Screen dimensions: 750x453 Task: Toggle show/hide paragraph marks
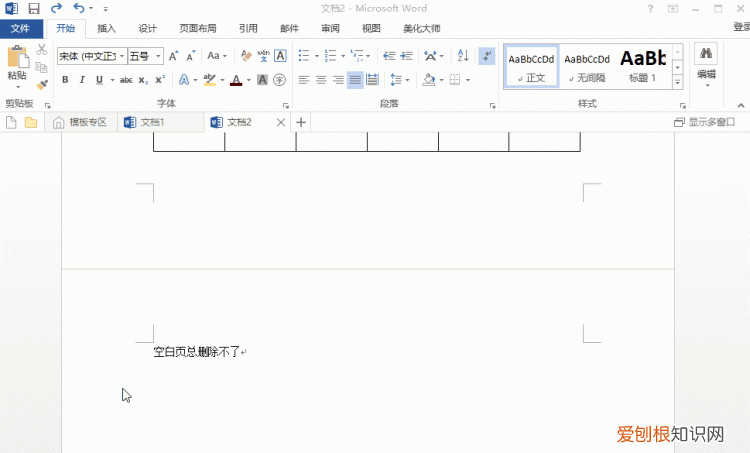(486, 56)
